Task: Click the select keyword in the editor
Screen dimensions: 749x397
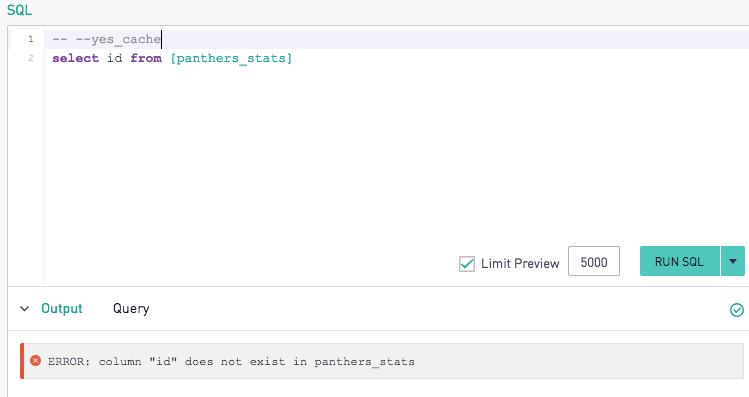Action: (x=75, y=58)
